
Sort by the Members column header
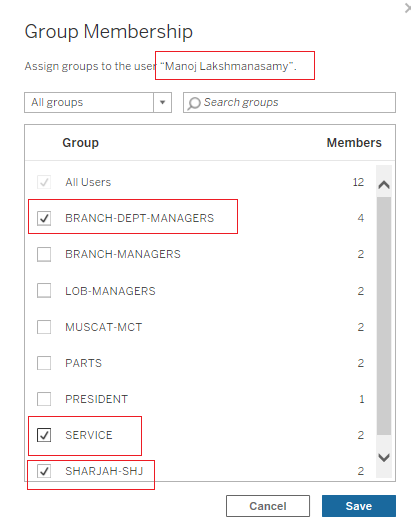(354, 143)
